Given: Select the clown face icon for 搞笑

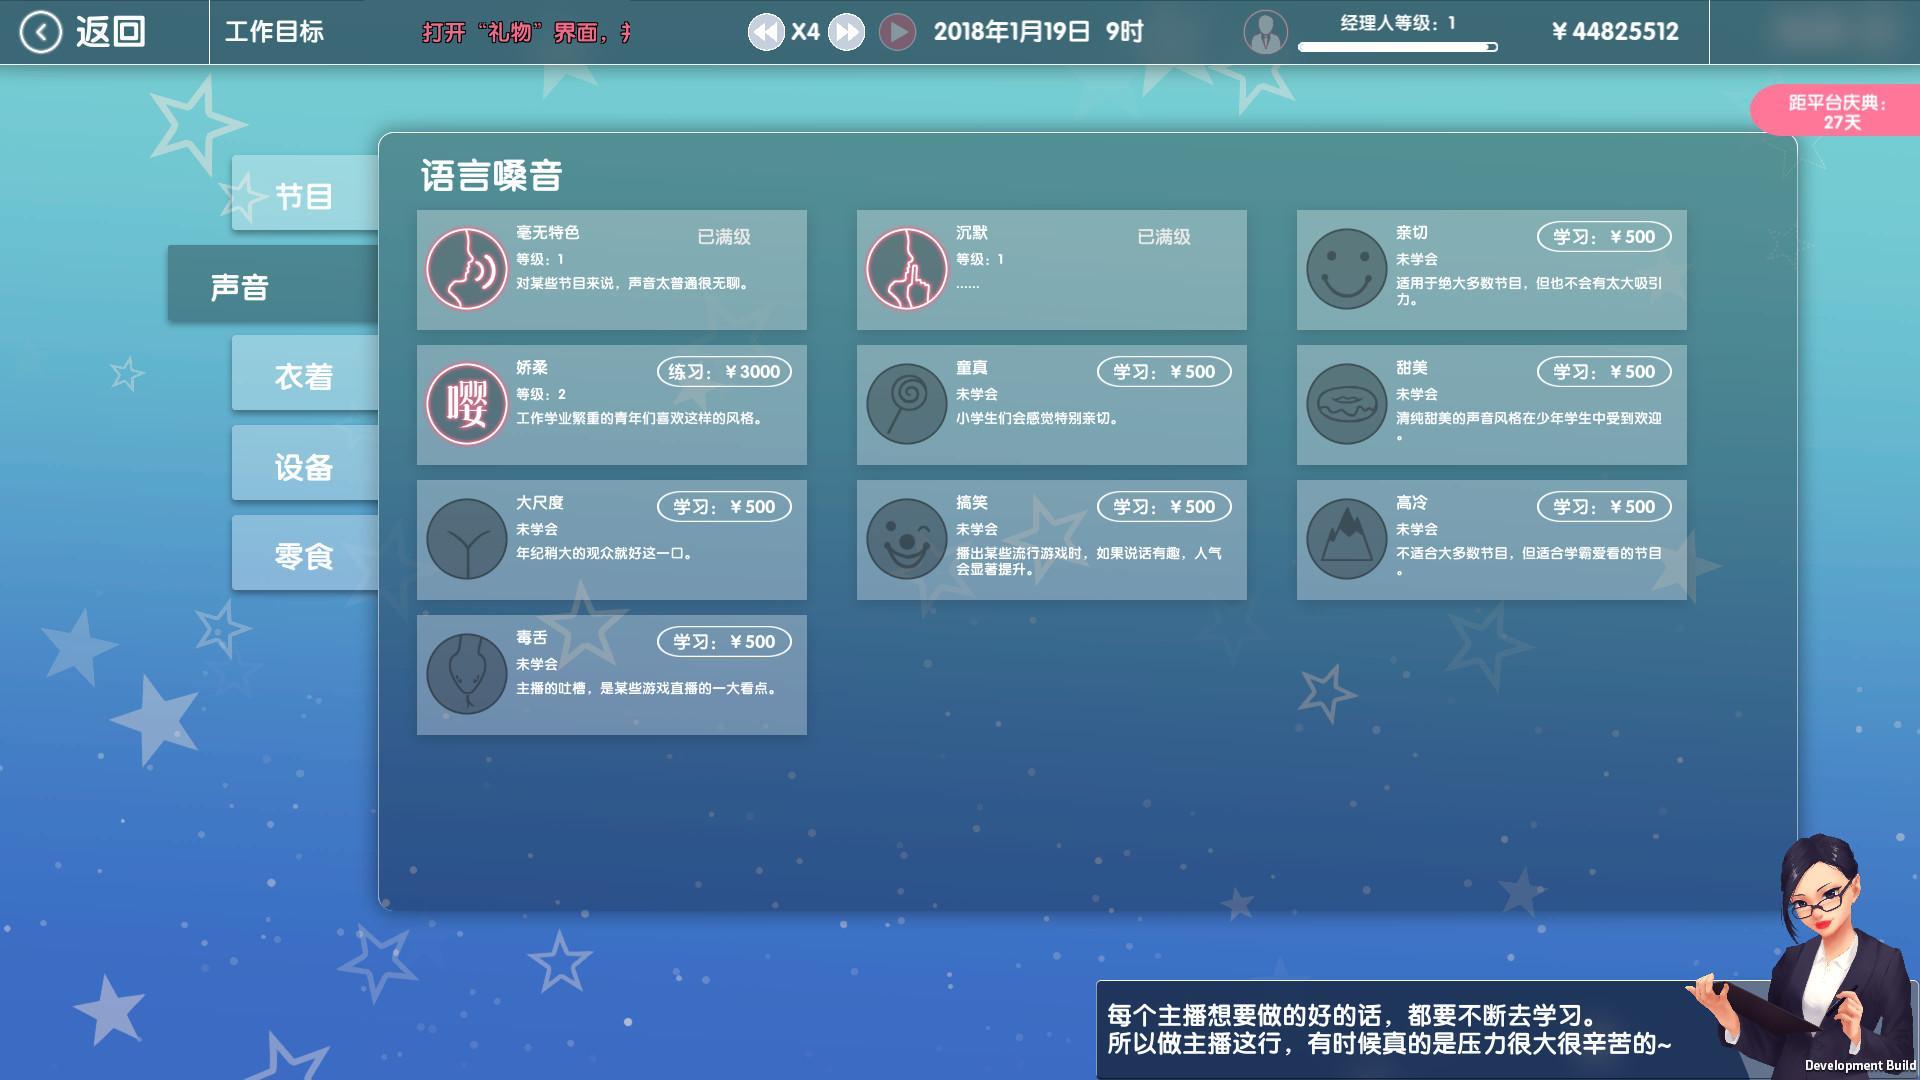Looking at the screenshot, I should click(906, 539).
